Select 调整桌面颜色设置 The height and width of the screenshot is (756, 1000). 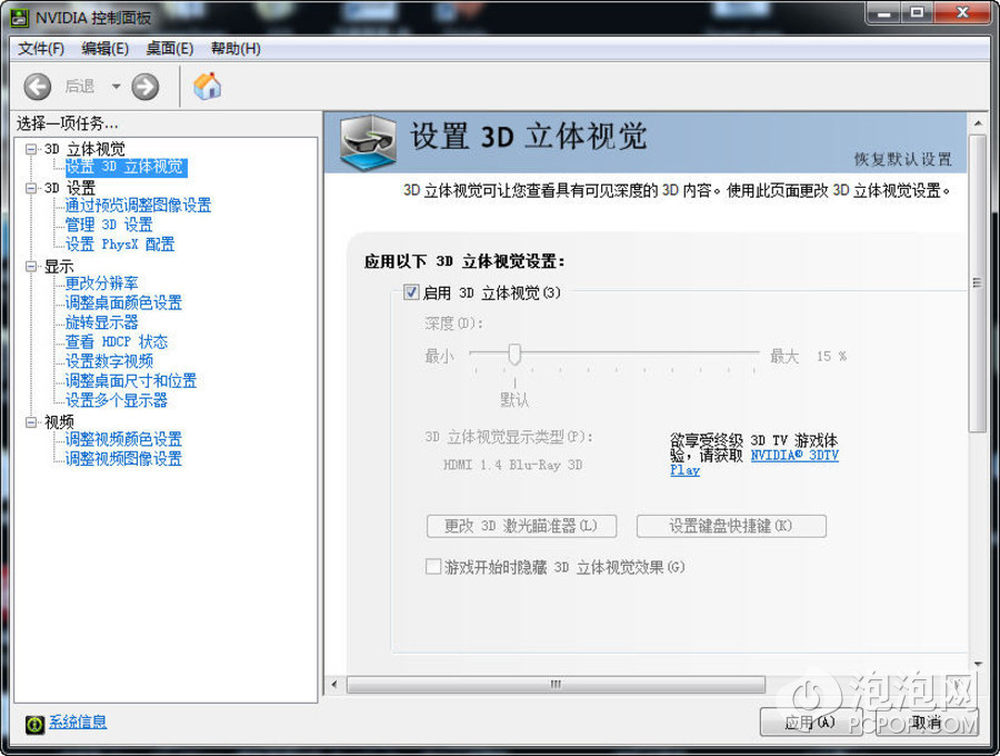tap(123, 303)
